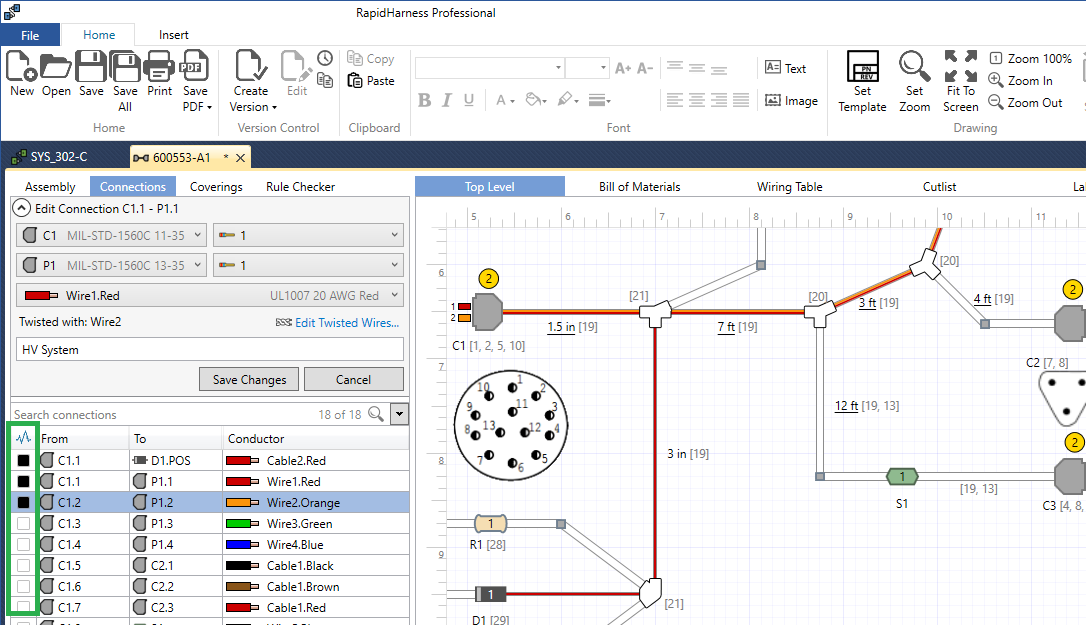Open the P1 connector dropdown
This screenshot has height=625, width=1086.
pyautogui.click(x=112, y=265)
